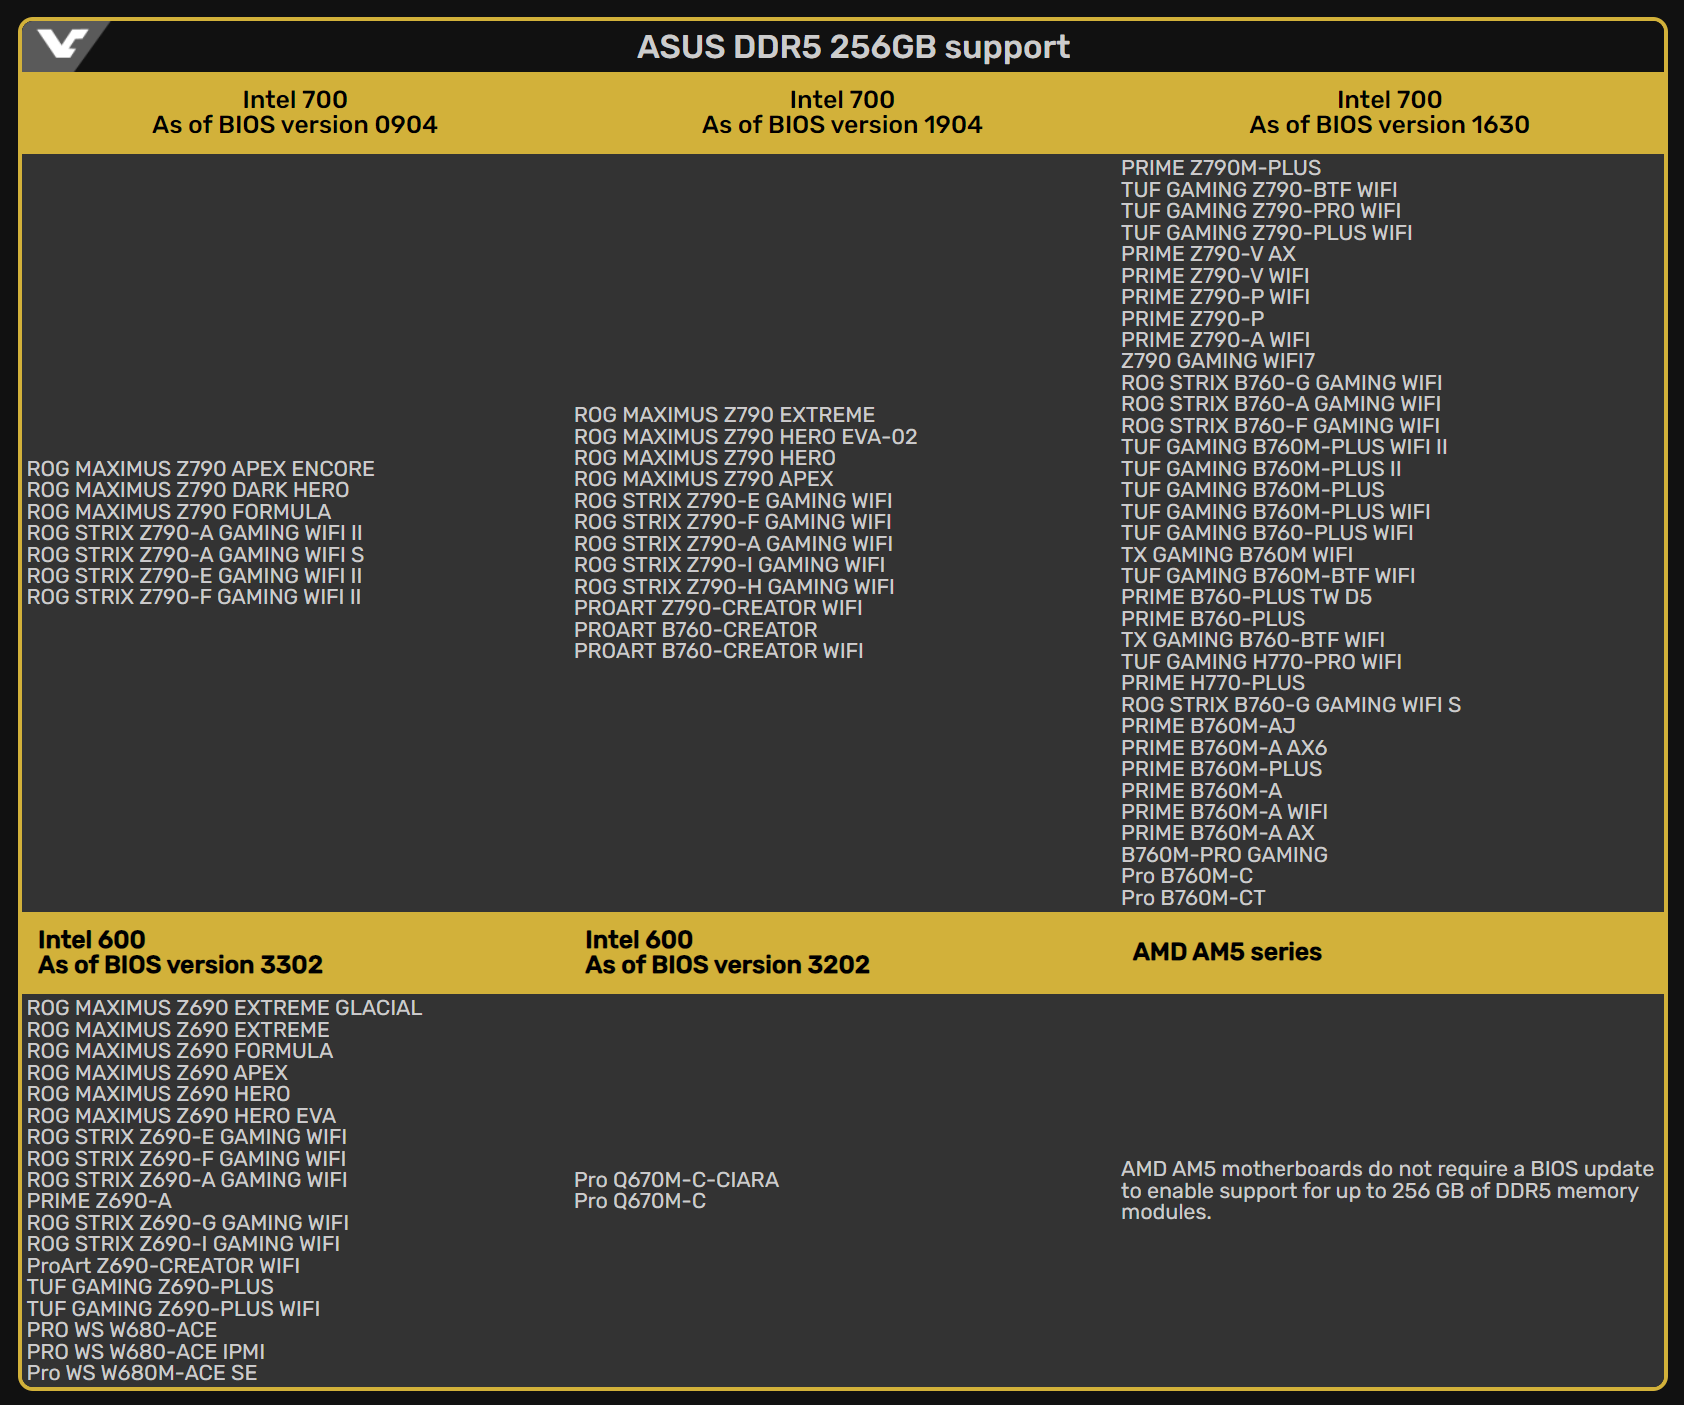Select ROG STRIX Z790-F GAMING WIFI II
The image size is (1684, 1405).
[x=194, y=597]
